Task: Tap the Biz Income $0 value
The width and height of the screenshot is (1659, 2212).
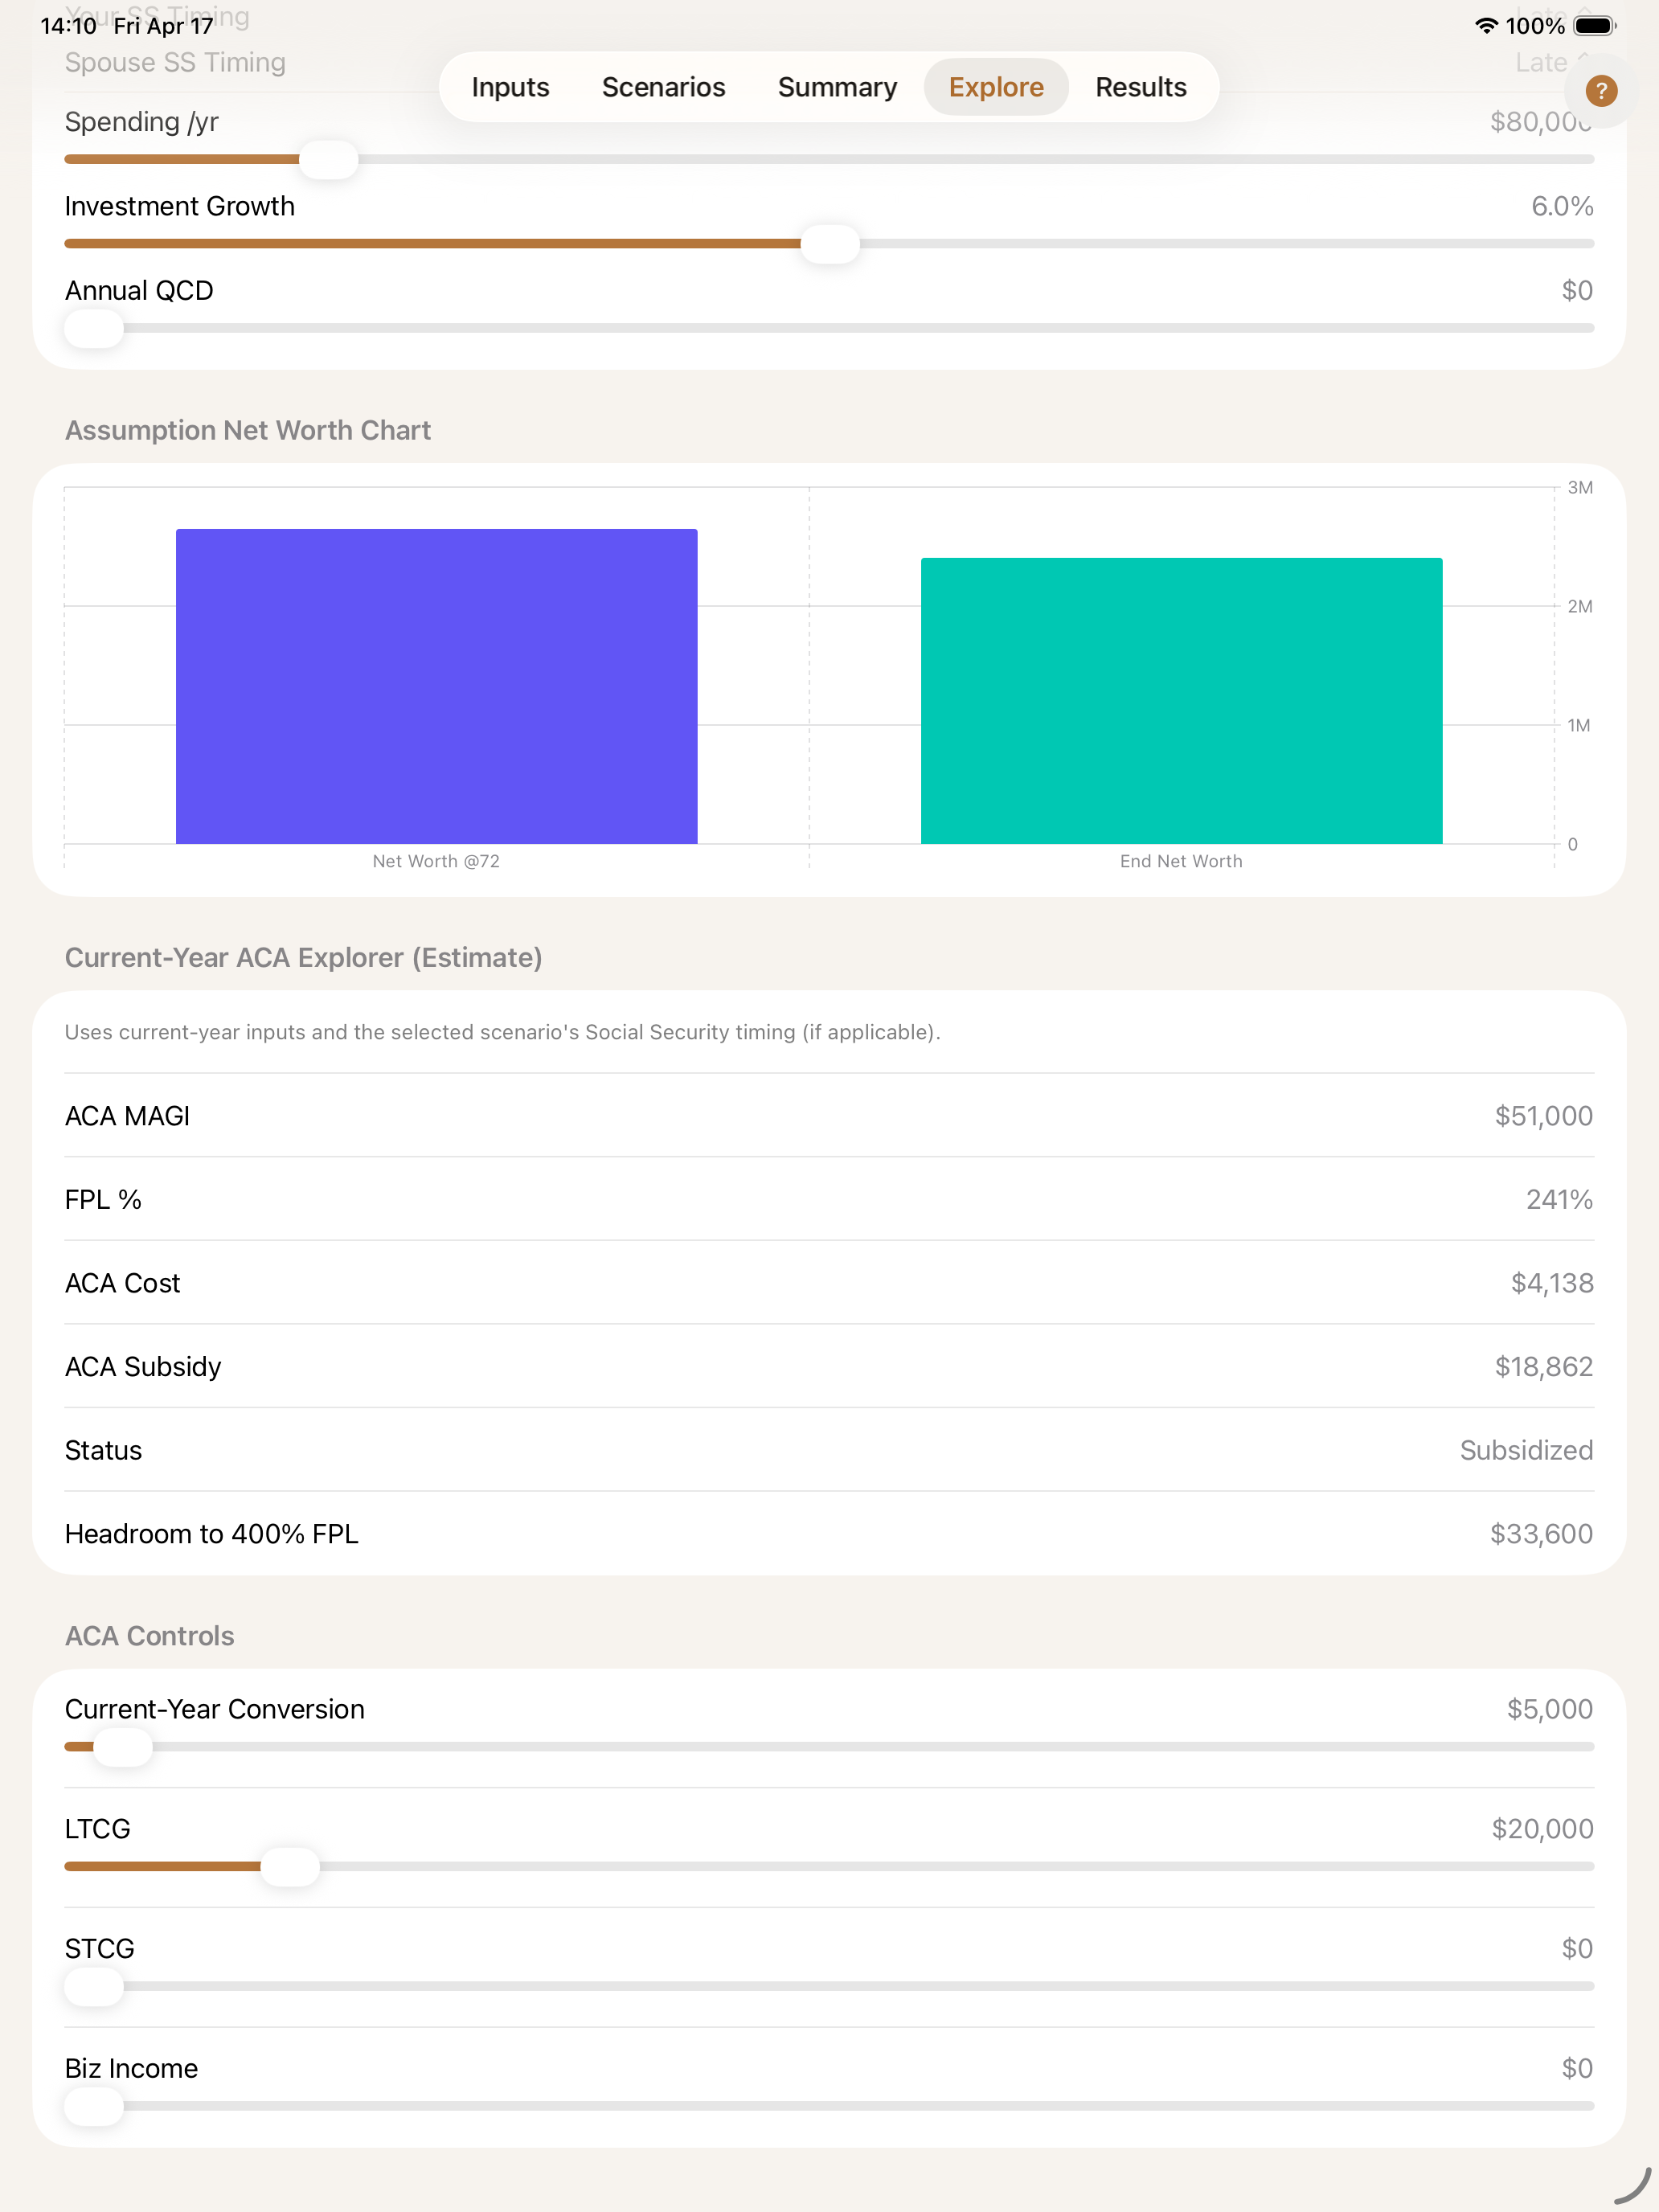Action: pyautogui.click(x=1577, y=2070)
